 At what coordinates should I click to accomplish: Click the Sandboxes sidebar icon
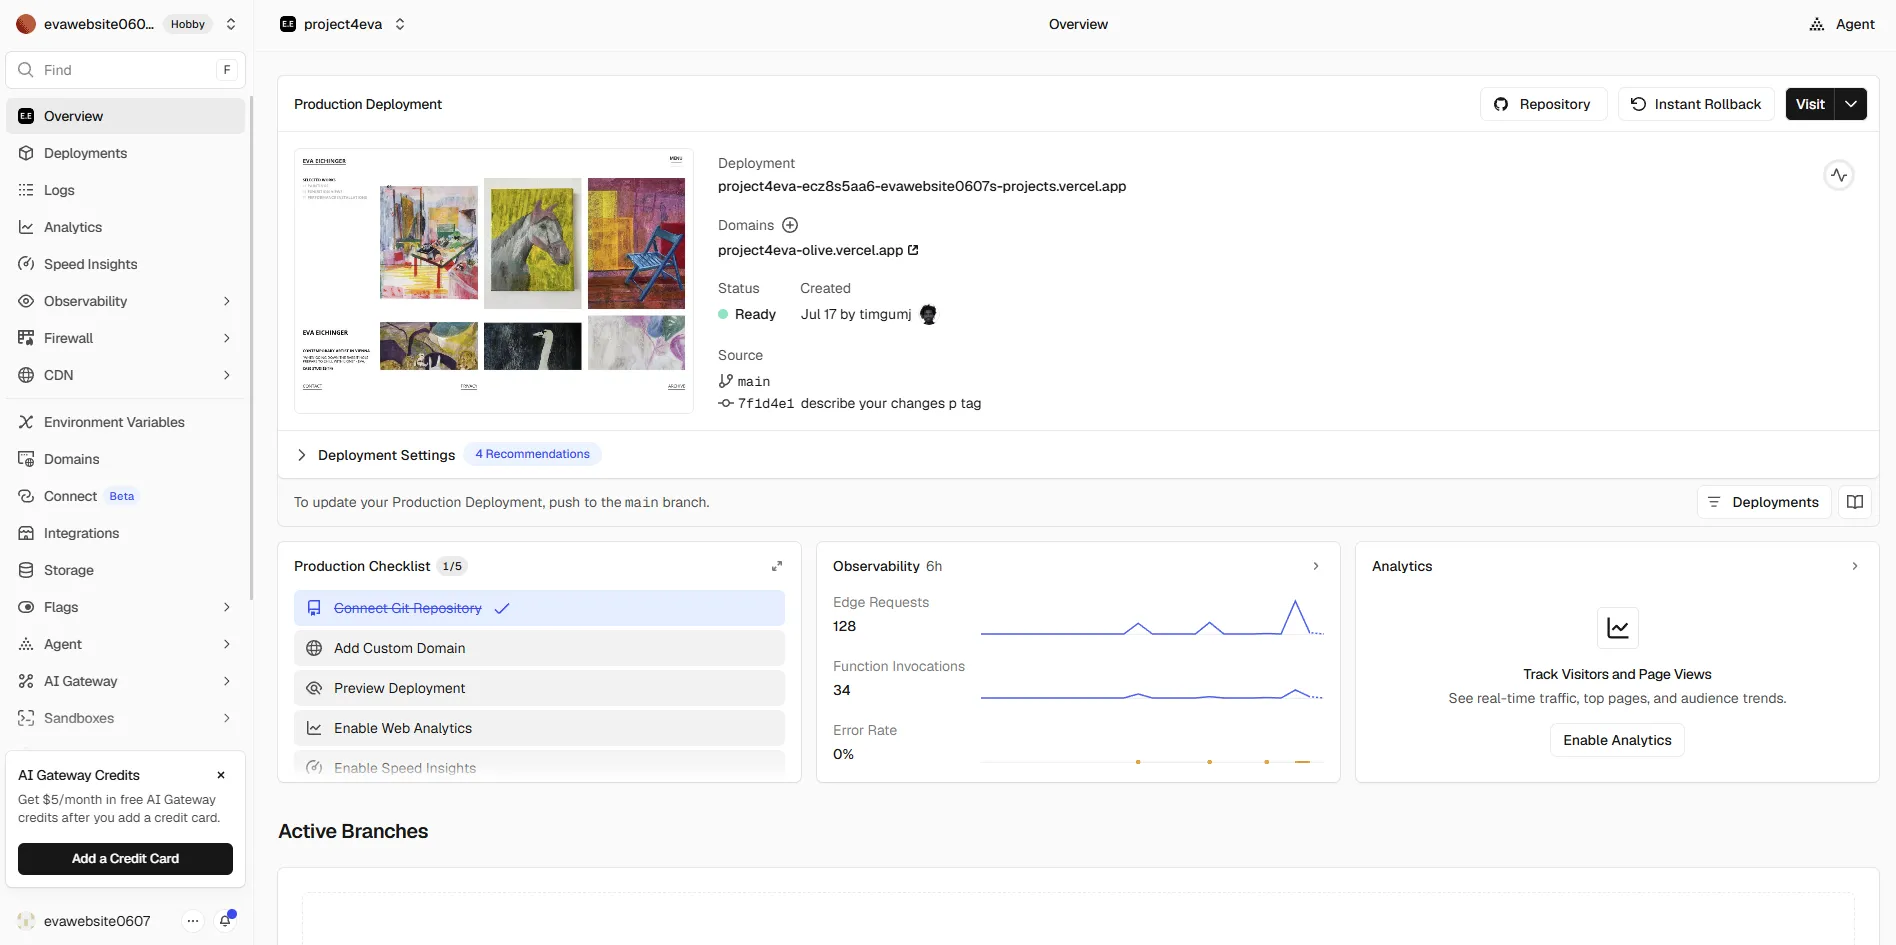point(26,718)
